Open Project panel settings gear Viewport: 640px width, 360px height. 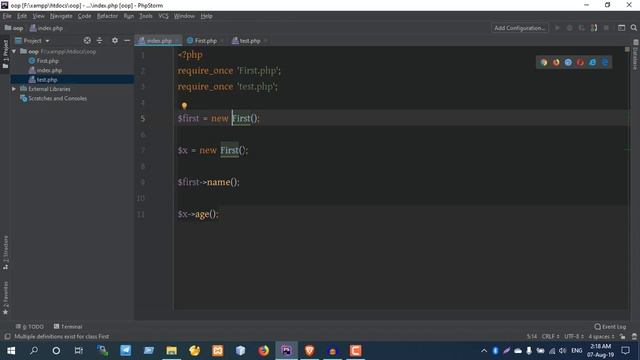pos(115,40)
